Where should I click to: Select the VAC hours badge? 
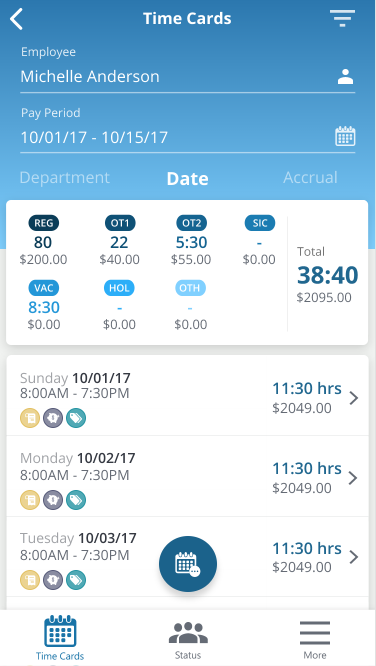[44, 288]
